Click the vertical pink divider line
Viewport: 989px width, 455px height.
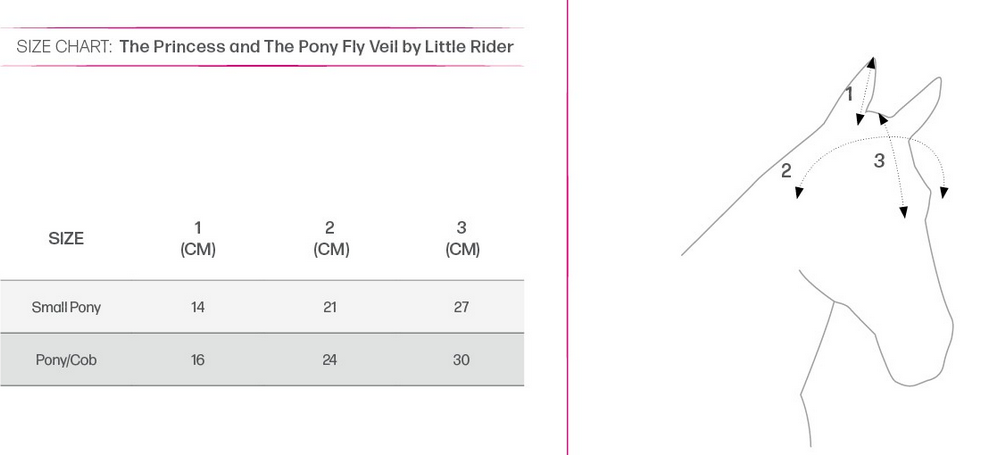pyautogui.click(x=568, y=227)
